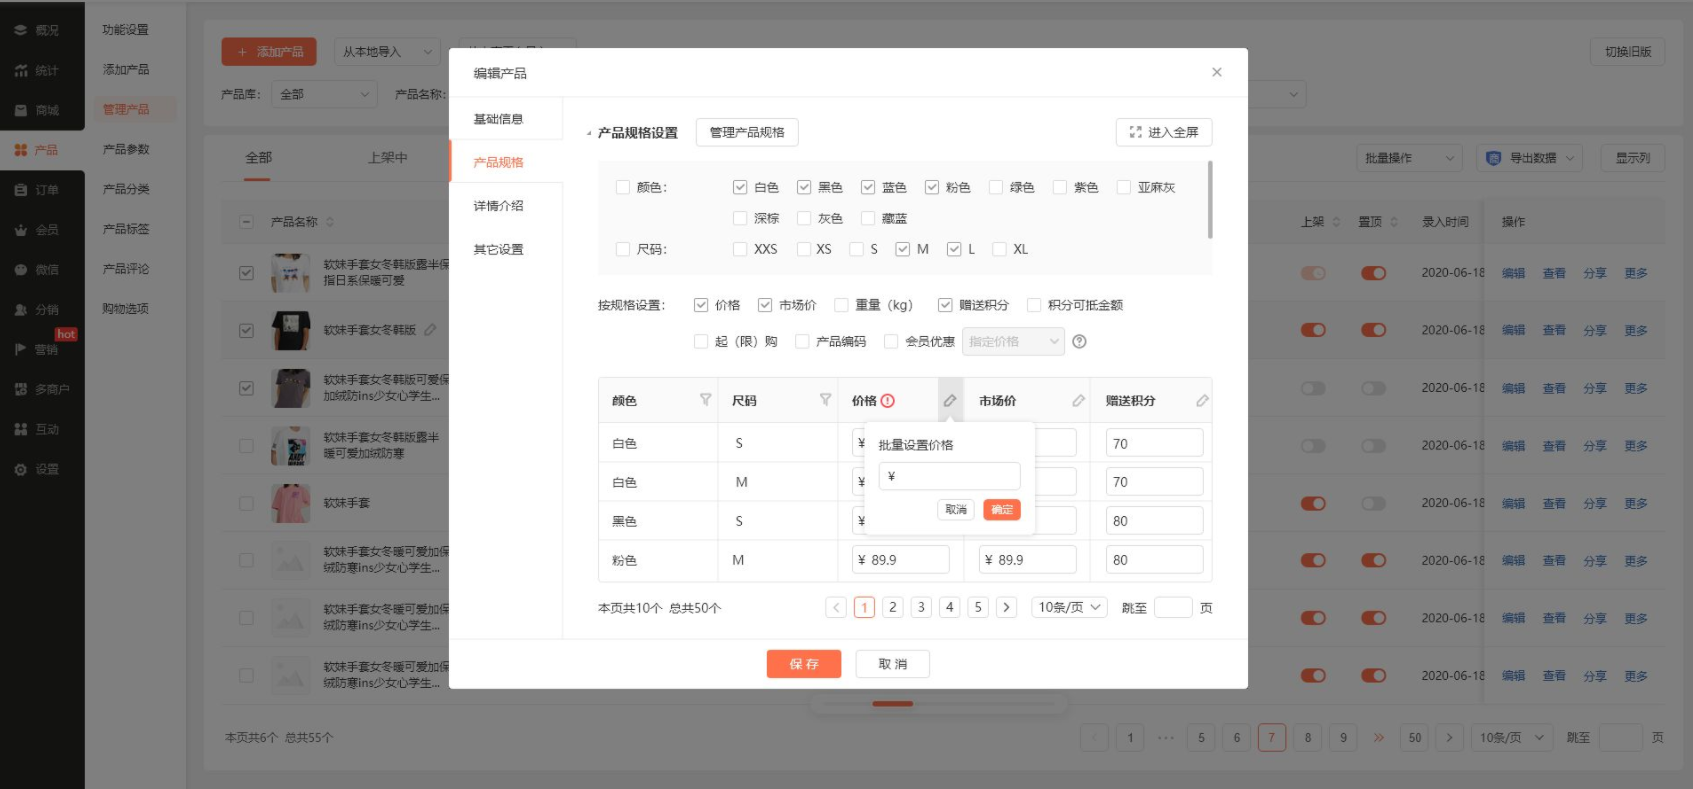Open 多商户 in the left sidebar

tap(42, 389)
